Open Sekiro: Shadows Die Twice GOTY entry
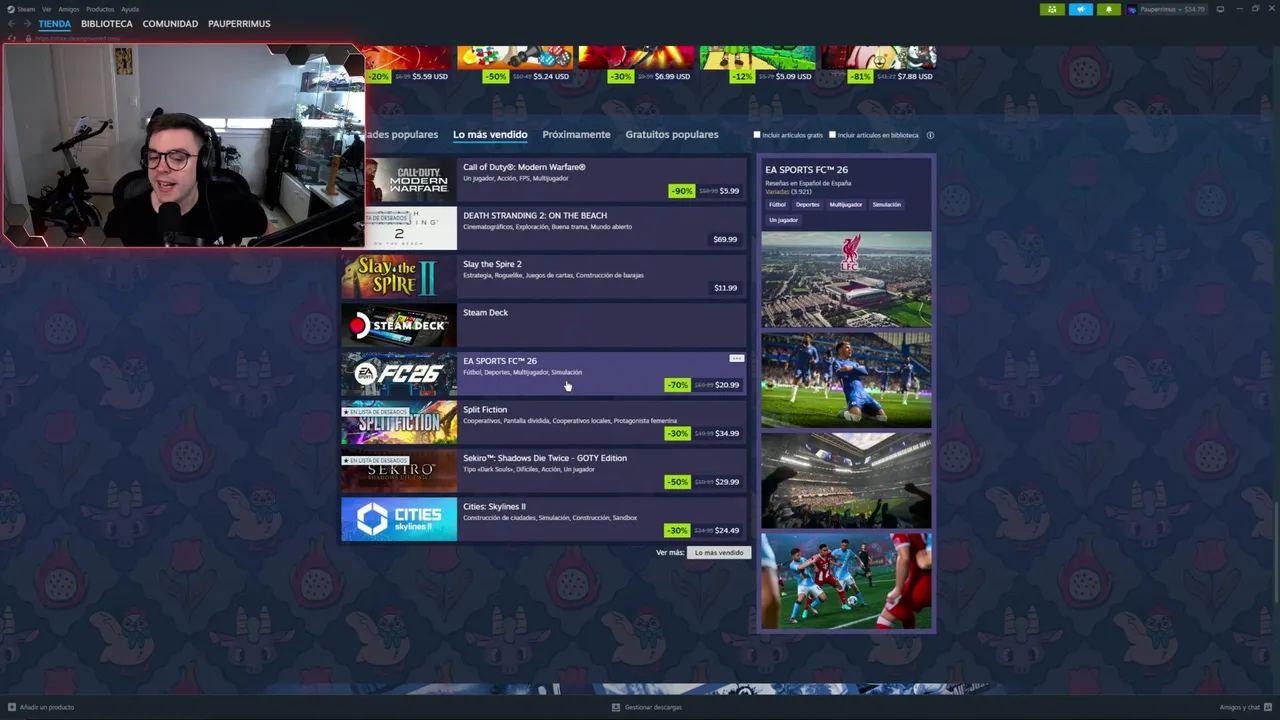Viewport: 1280px width, 720px height. click(x=544, y=471)
